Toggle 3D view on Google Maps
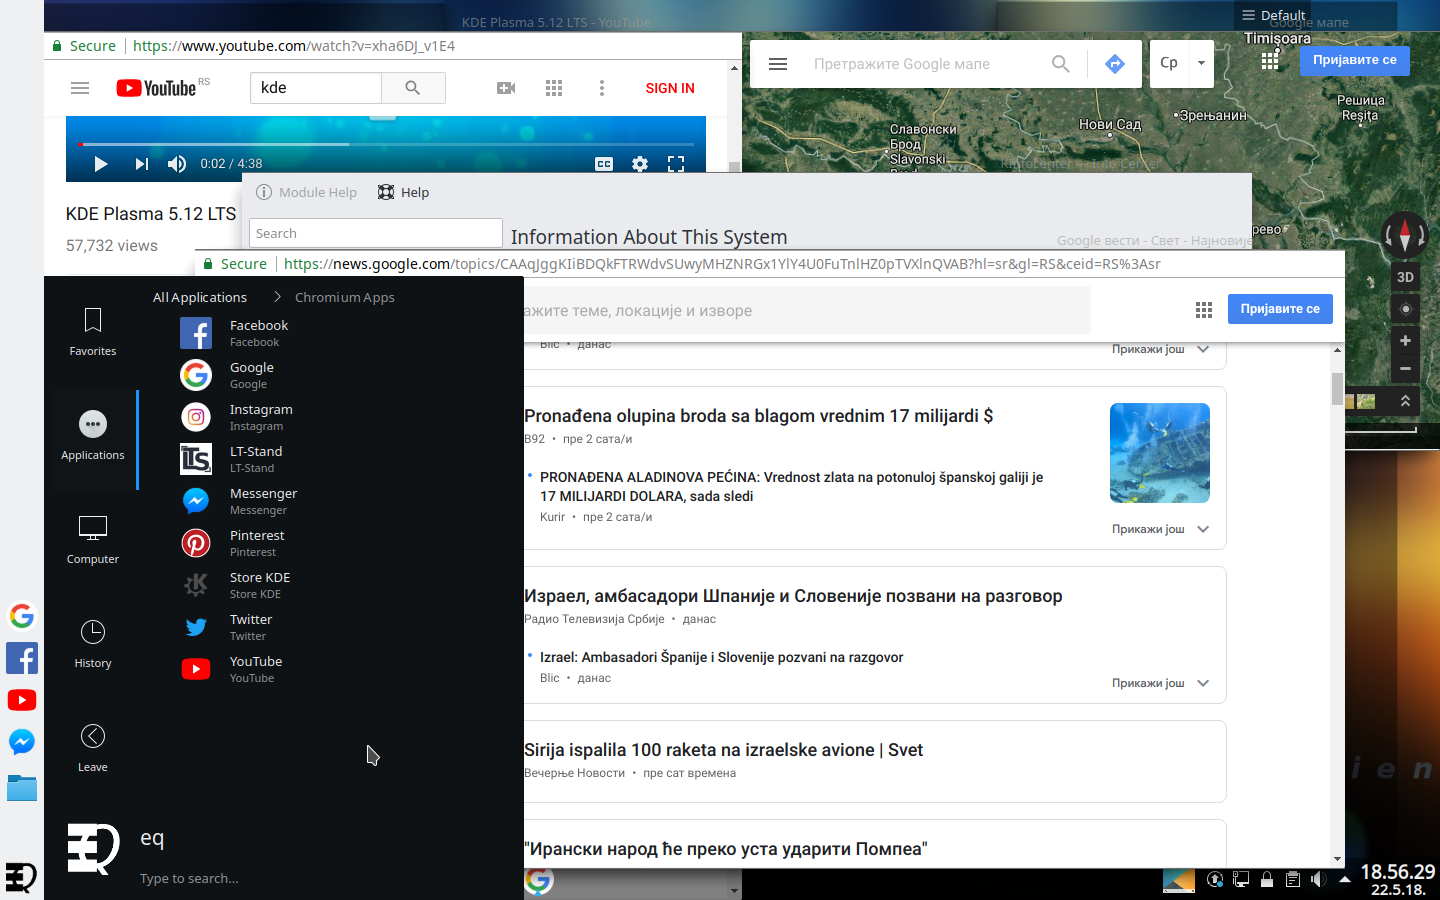This screenshot has width=1440, height=900. coord(1405,277)
